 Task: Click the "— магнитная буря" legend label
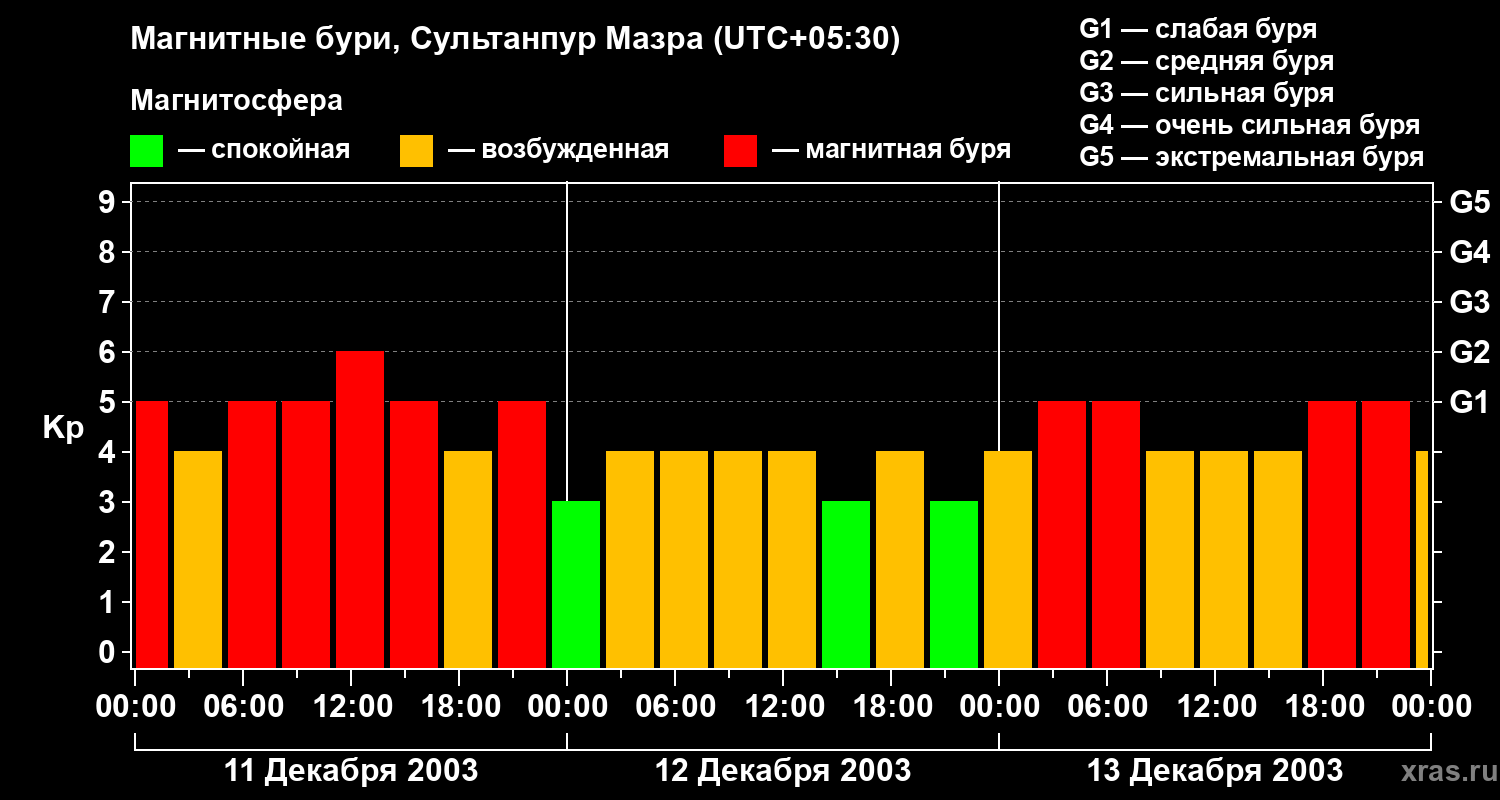(x=891, y=150)
